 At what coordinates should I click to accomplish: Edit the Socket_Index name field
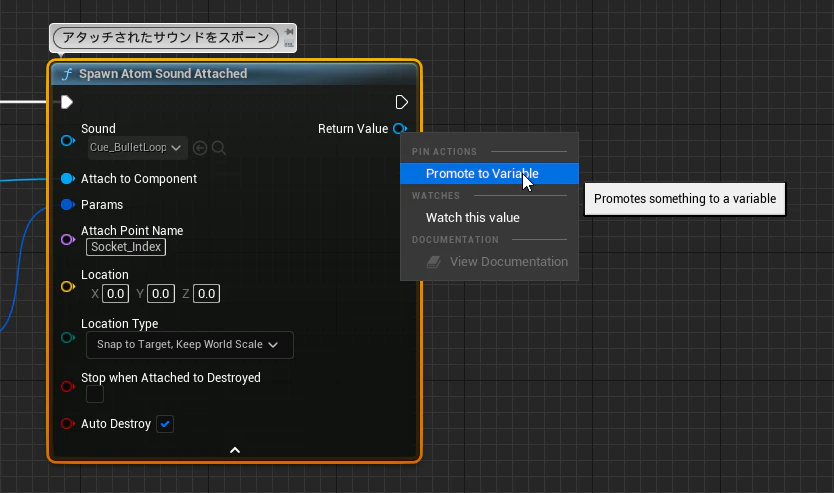coord(126,247)
